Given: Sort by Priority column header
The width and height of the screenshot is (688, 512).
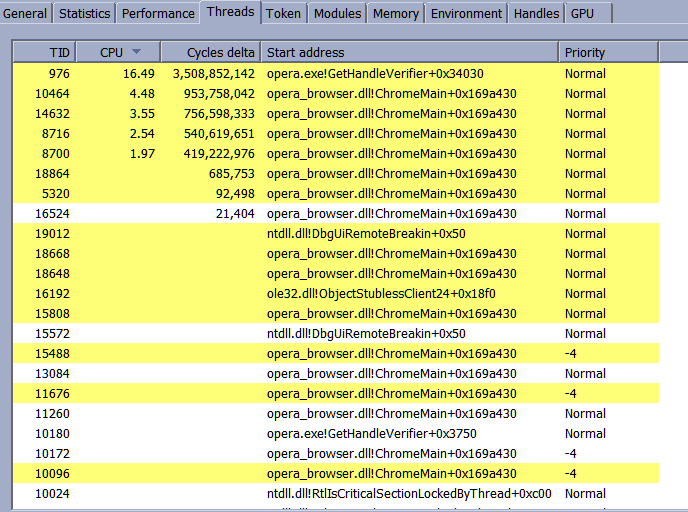Looking at the screenshot, I should pyautogui.click(x=609, y=52).
